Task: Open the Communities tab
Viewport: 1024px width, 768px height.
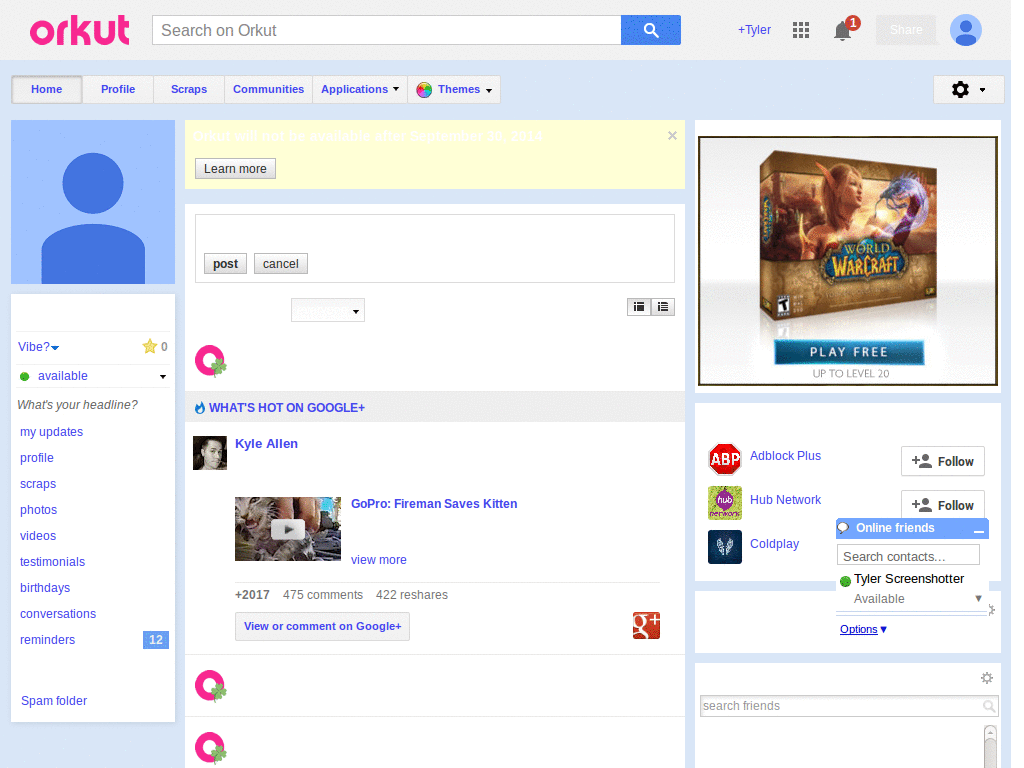Action: [x=268, y=89]
